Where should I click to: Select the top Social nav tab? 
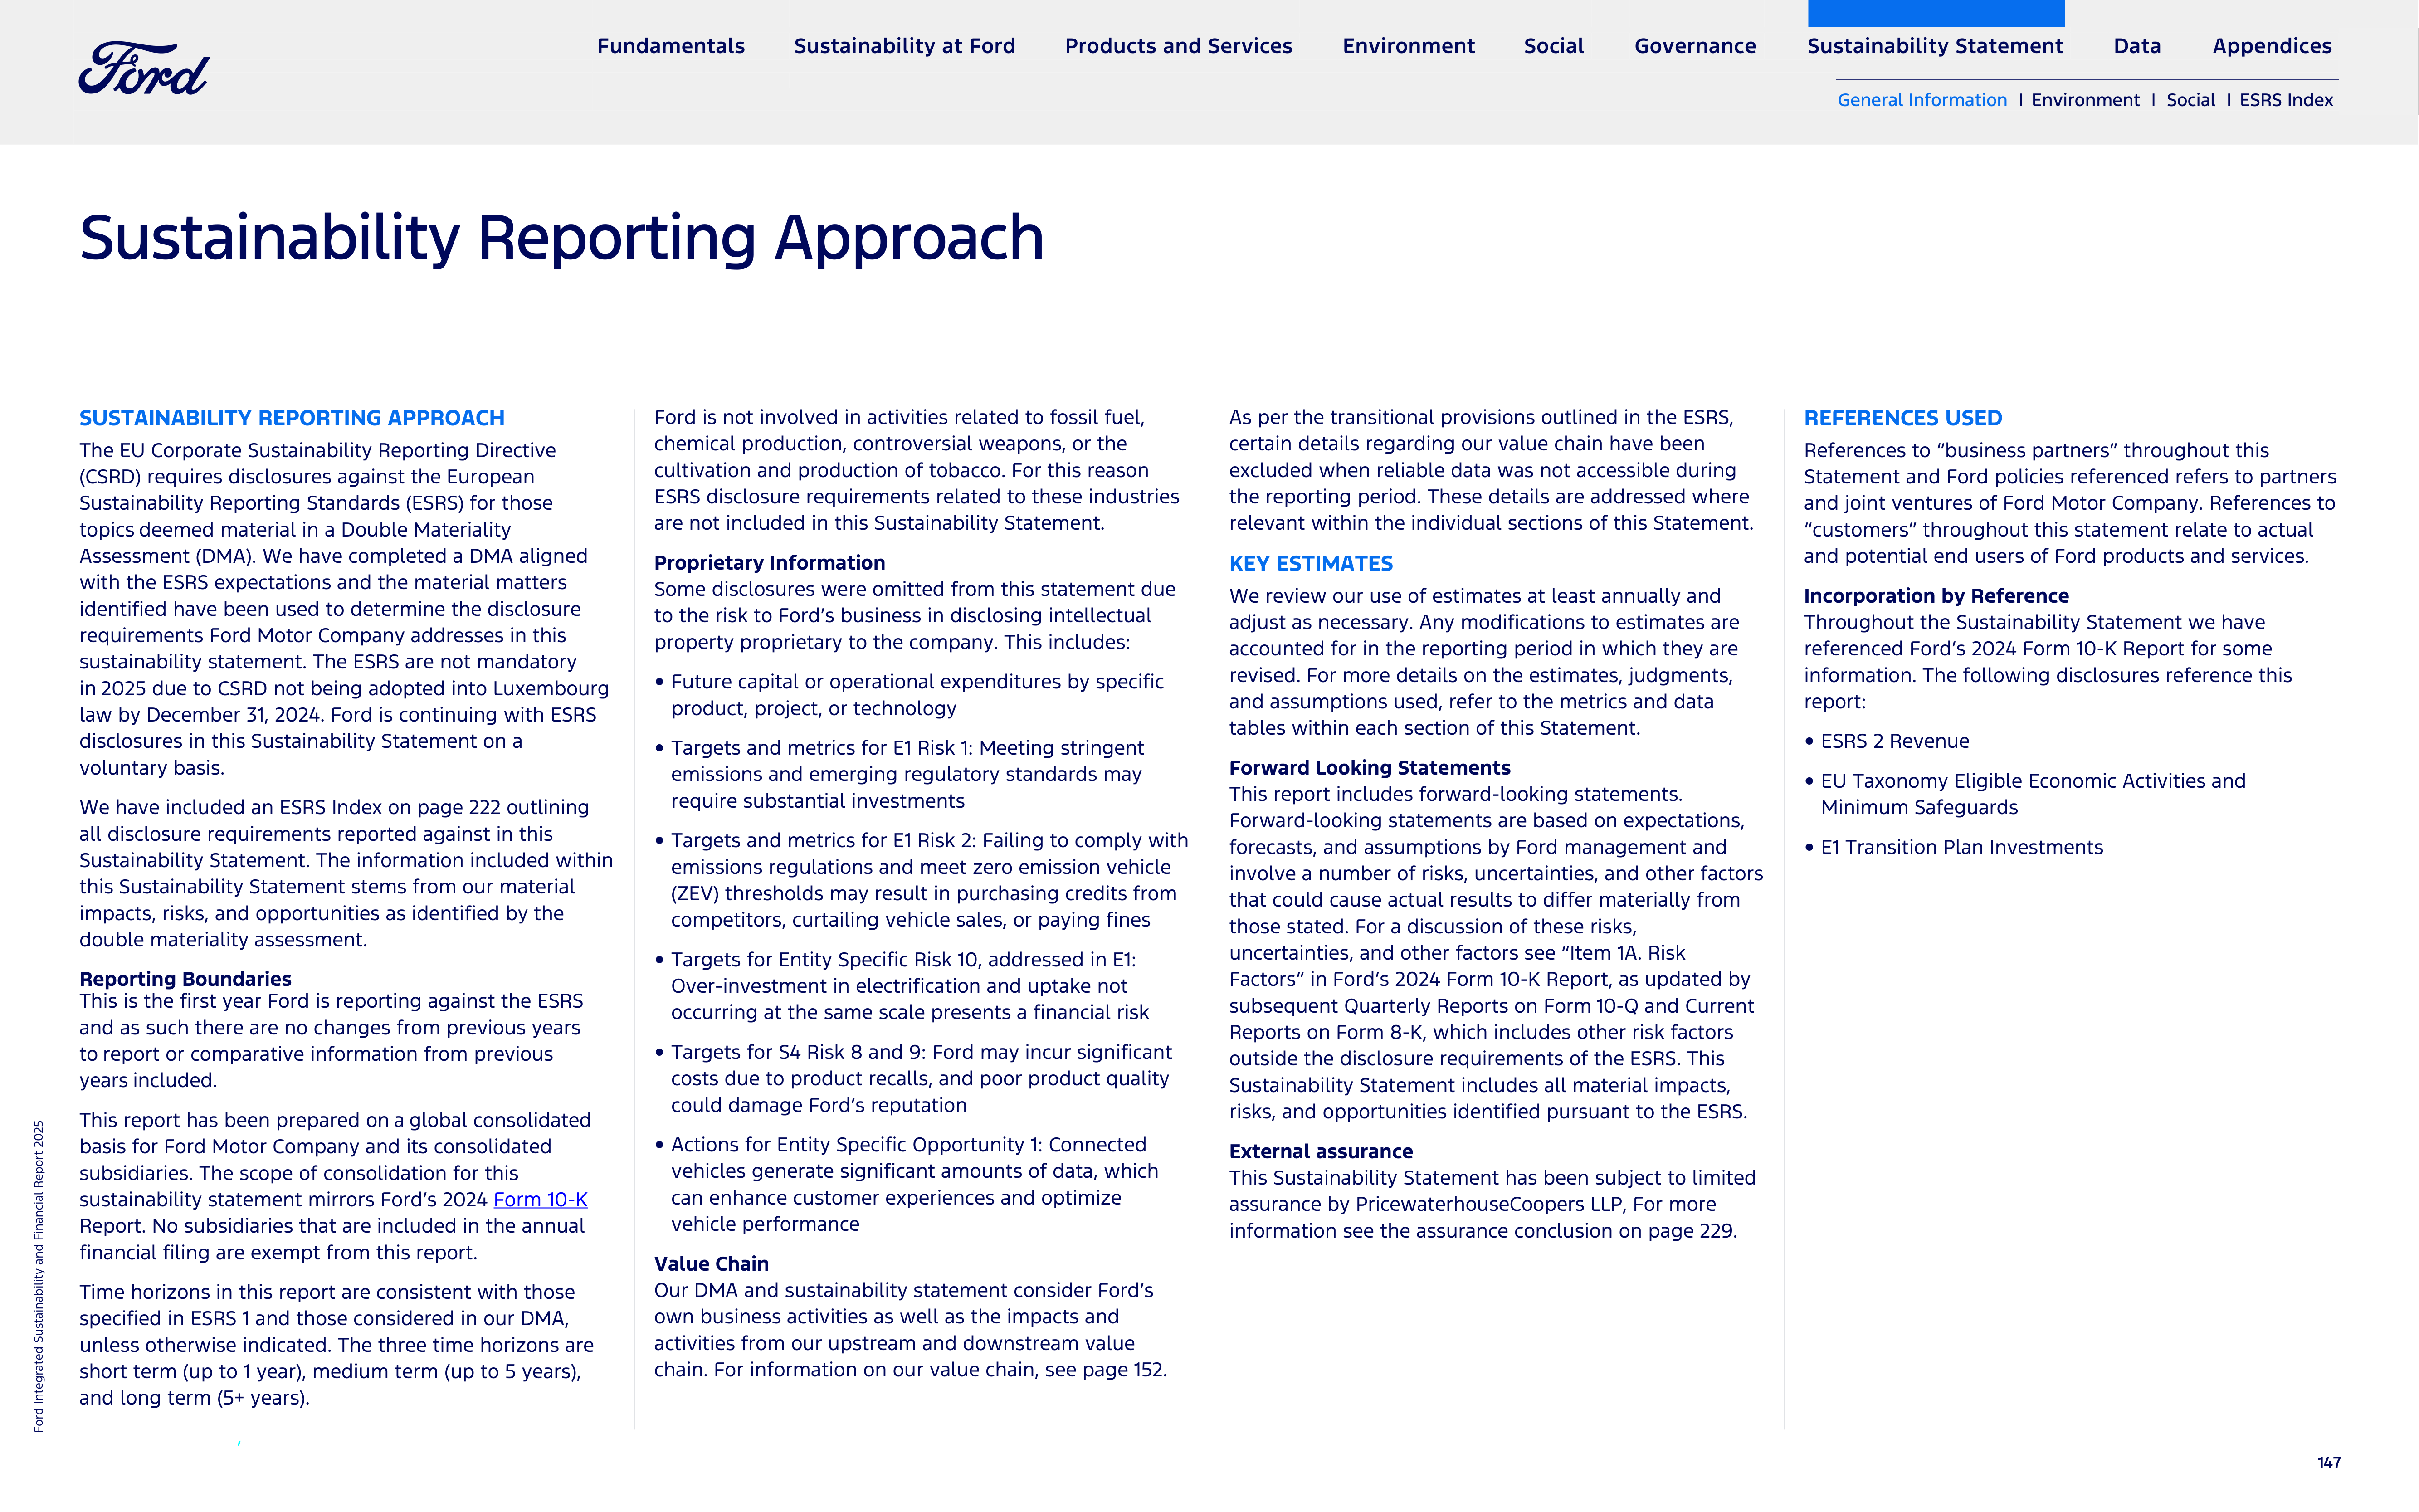tap(1554, 46)
